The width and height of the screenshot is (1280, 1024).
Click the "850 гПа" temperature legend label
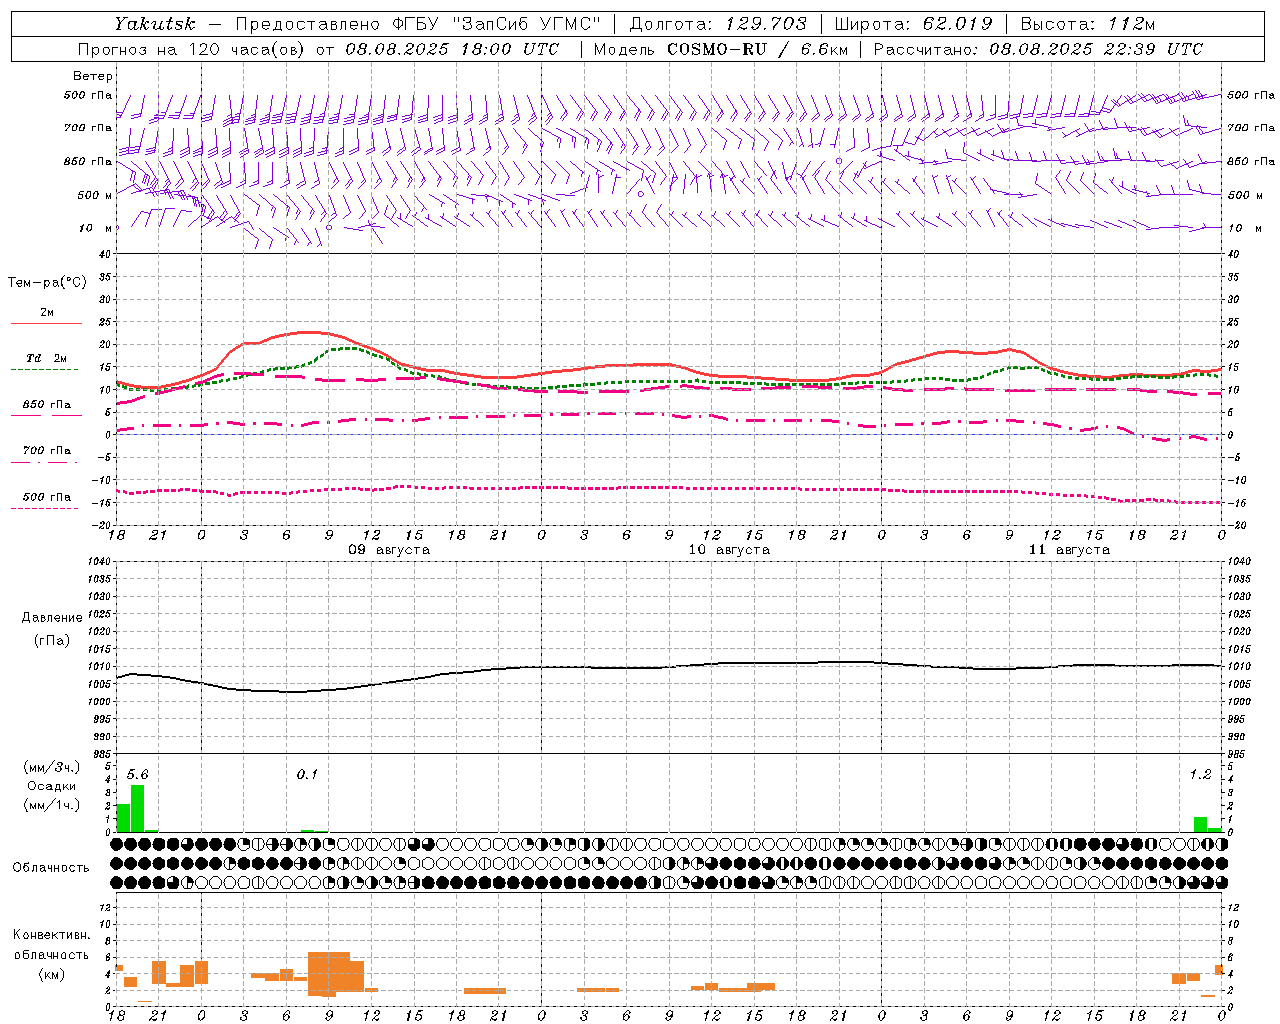pos(47,405)
